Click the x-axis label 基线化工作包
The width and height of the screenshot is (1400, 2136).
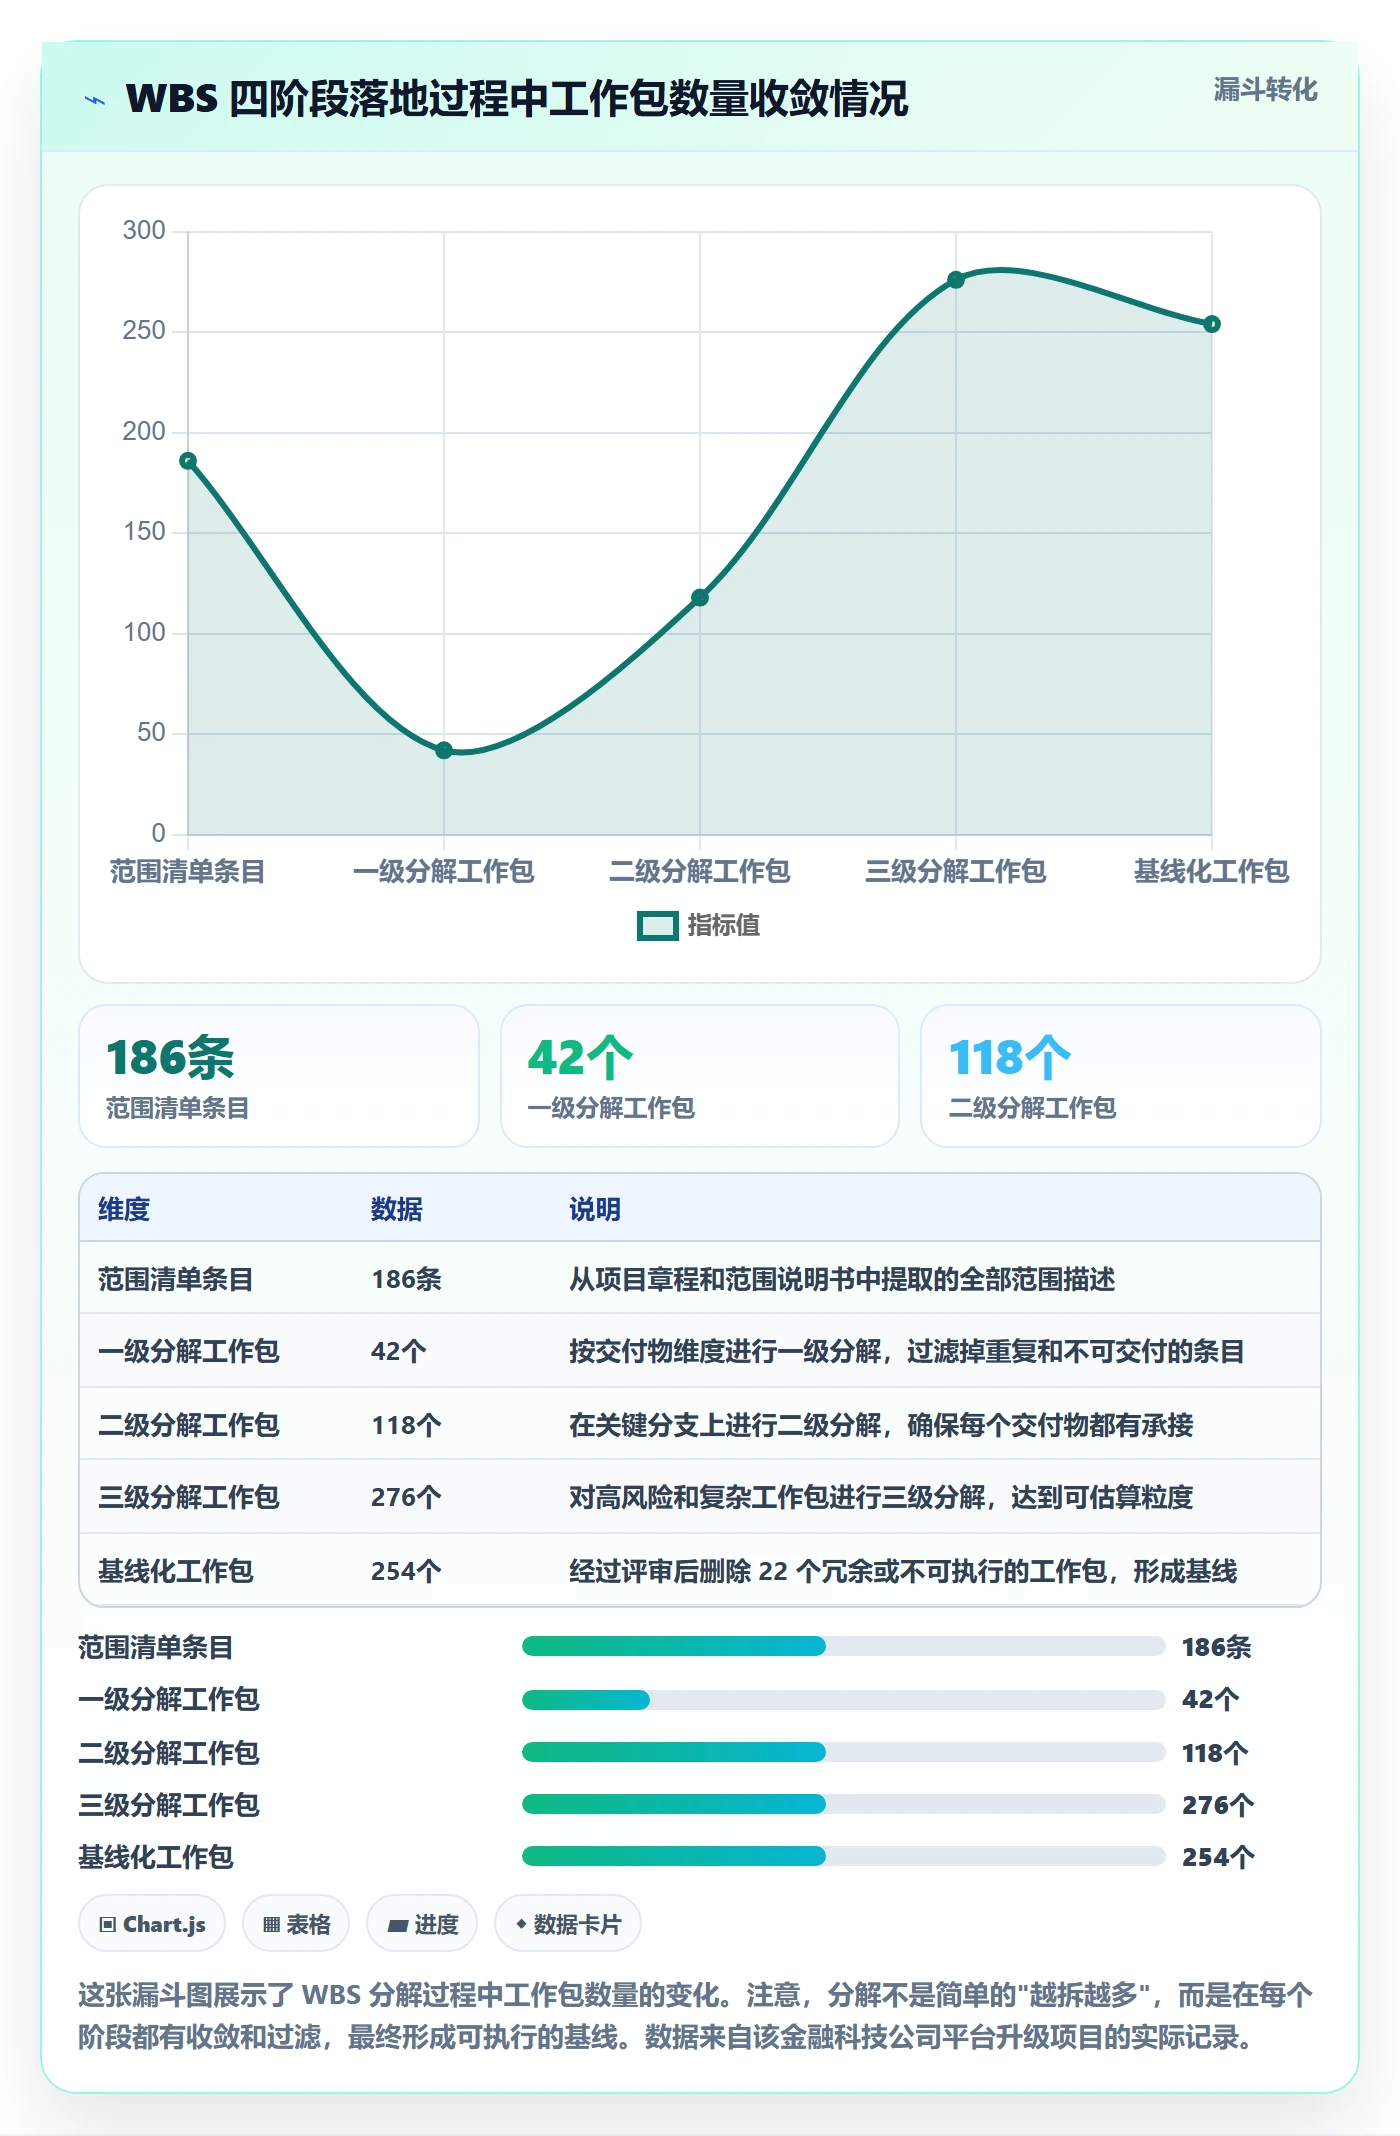click(x=1212, y=871)
